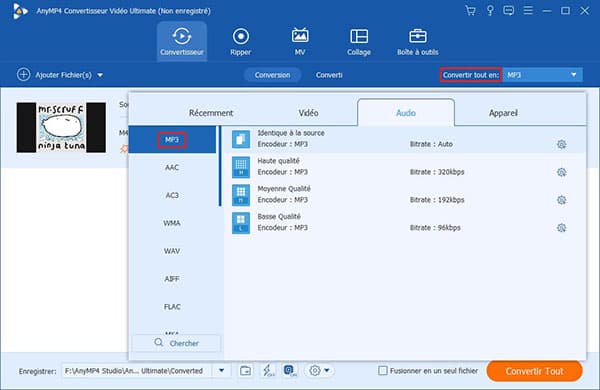
Task: Choose Haute qualité preset icon
Action: 241,167
